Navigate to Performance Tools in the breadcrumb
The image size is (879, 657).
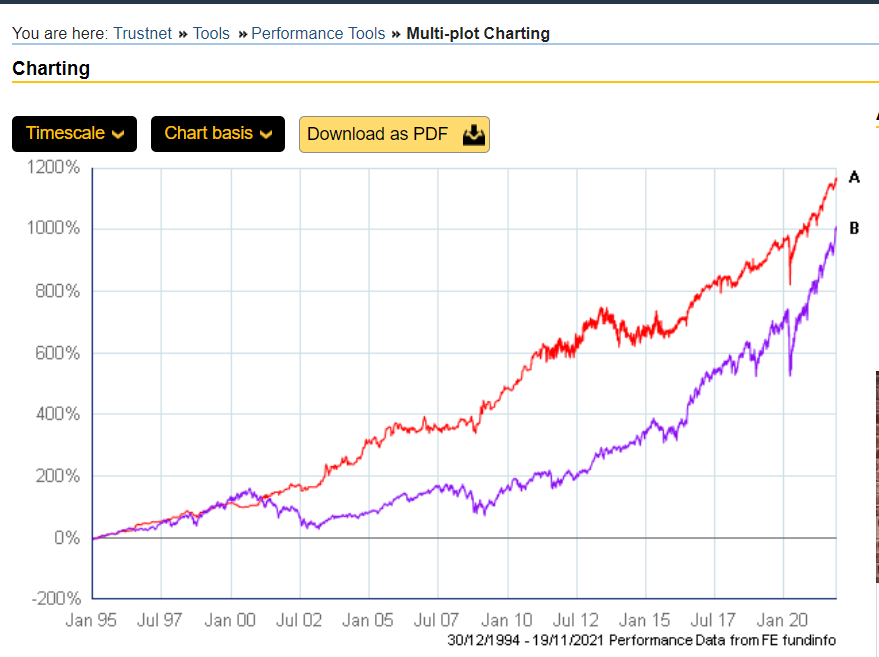(x=318, y=34)
